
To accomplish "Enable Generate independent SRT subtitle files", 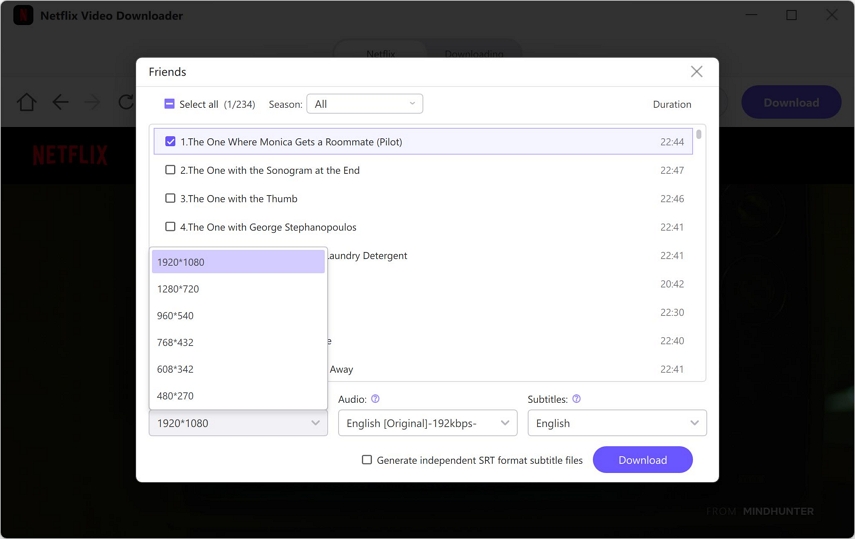I will coord(367,460).
